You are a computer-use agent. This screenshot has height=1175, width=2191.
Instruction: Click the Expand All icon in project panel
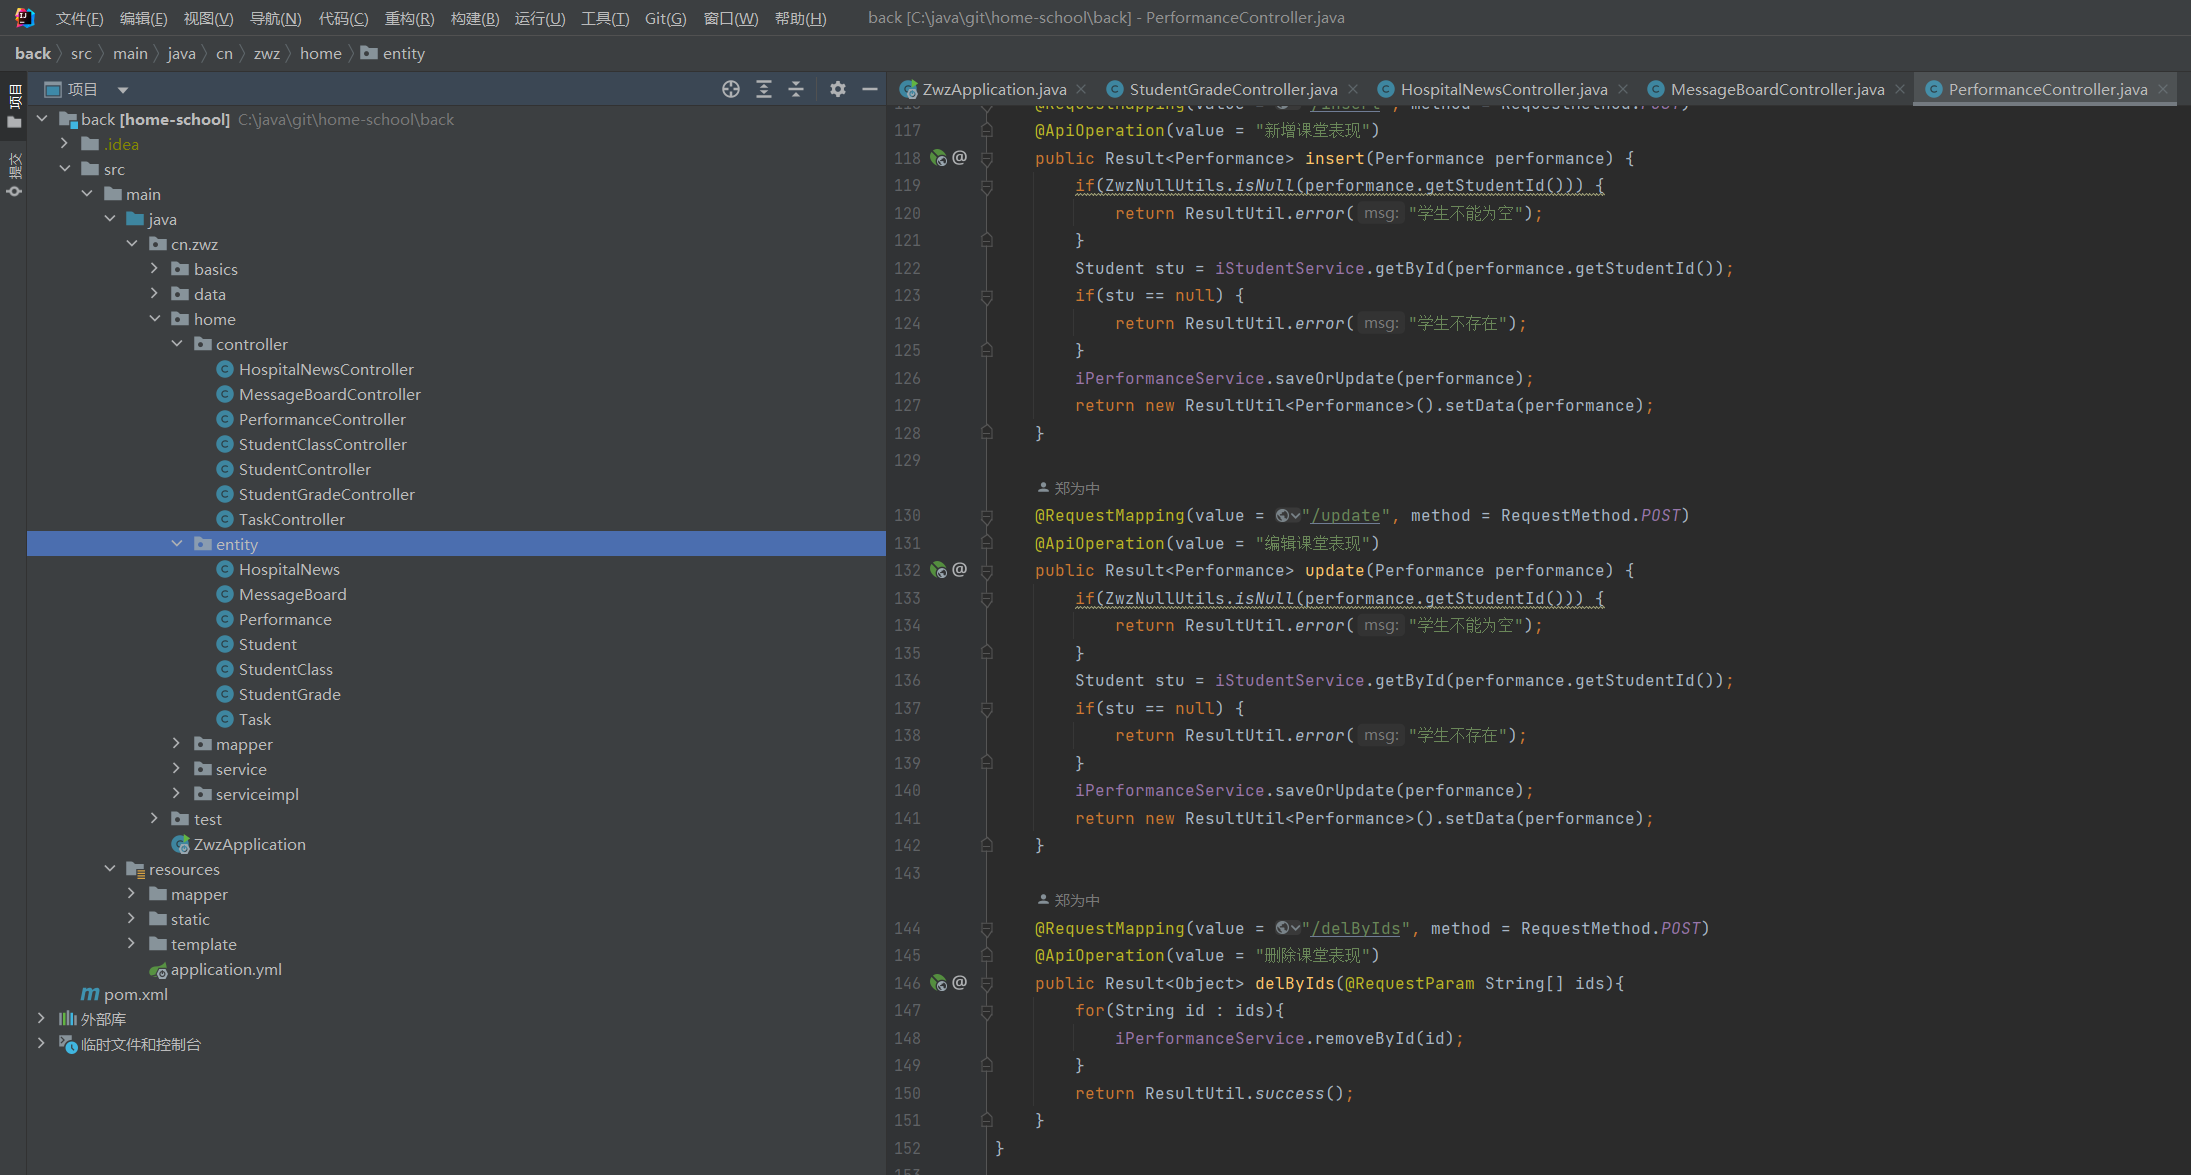[x=764, y=89]
